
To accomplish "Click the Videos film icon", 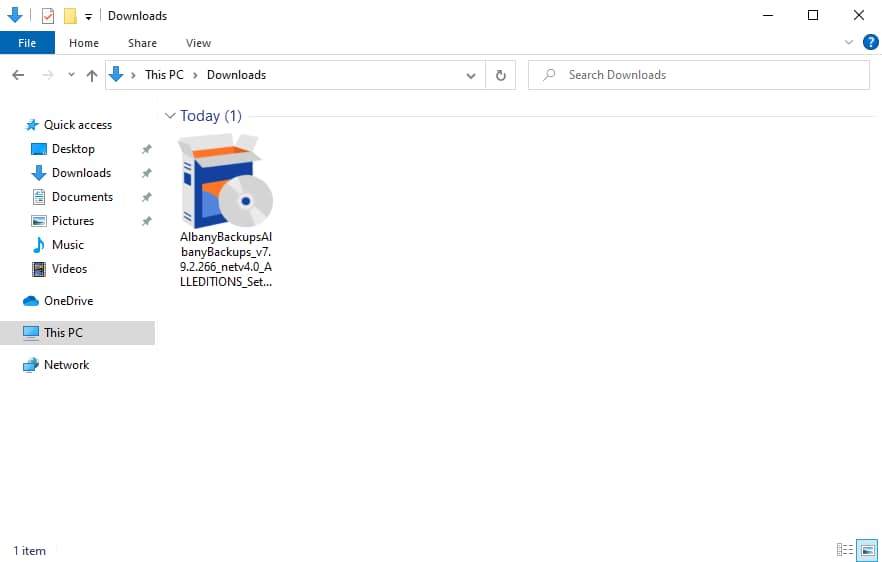I will (x=38, y=269).
